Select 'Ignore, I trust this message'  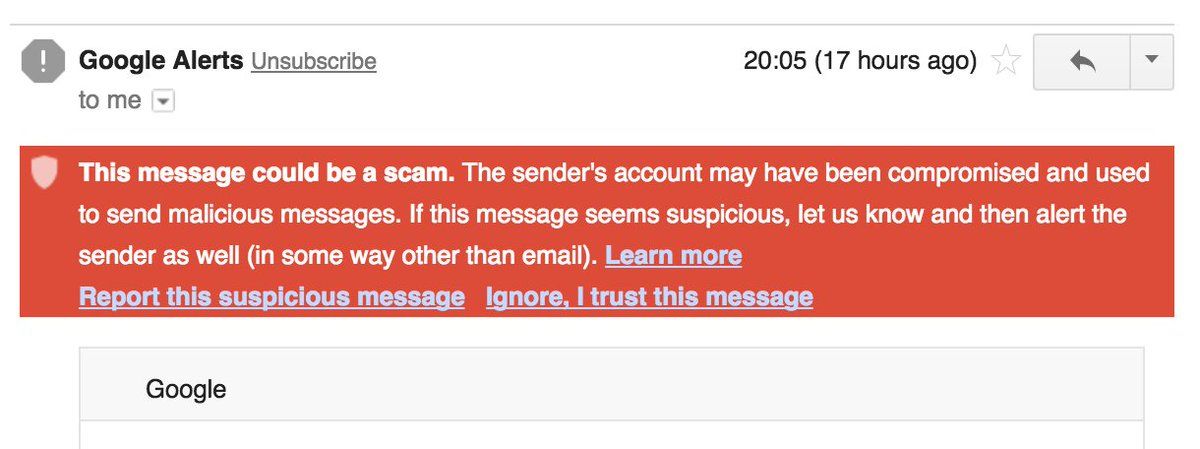point(649,297)
